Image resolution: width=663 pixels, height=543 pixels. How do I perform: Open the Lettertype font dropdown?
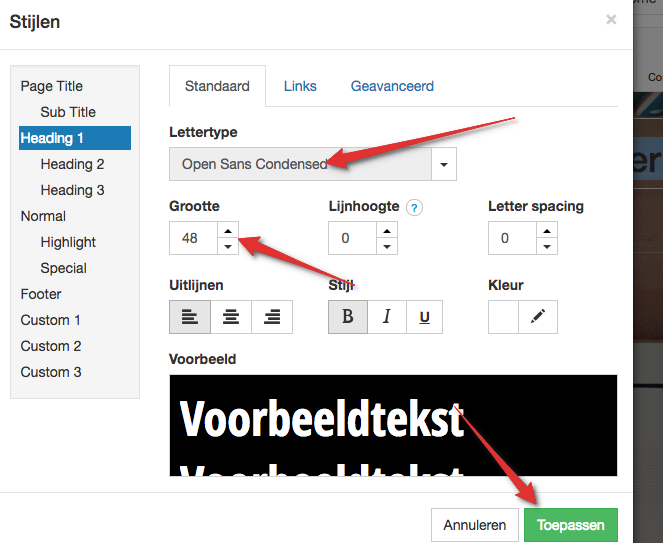(444, 164)
